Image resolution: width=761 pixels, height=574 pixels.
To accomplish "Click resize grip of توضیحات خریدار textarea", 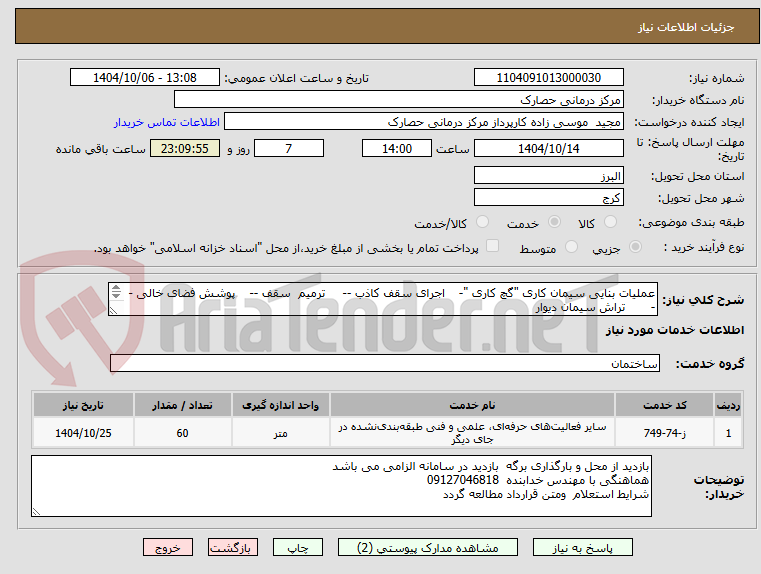I will (x=36, y=511).
